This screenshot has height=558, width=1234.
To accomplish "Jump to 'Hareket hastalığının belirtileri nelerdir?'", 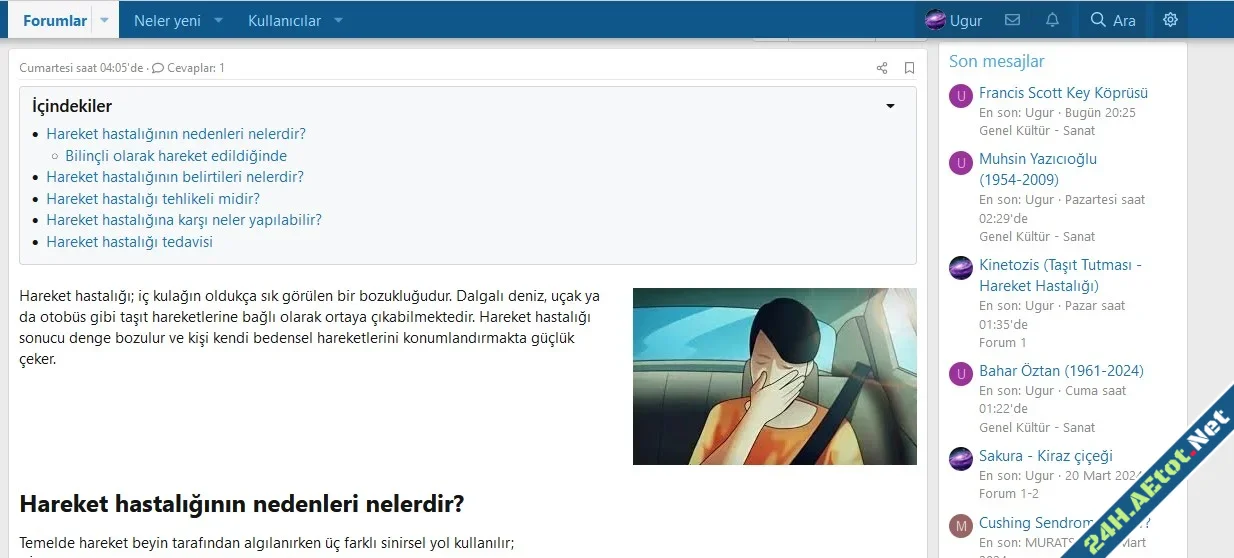I will pyautogui.click(x=175, y=177).
